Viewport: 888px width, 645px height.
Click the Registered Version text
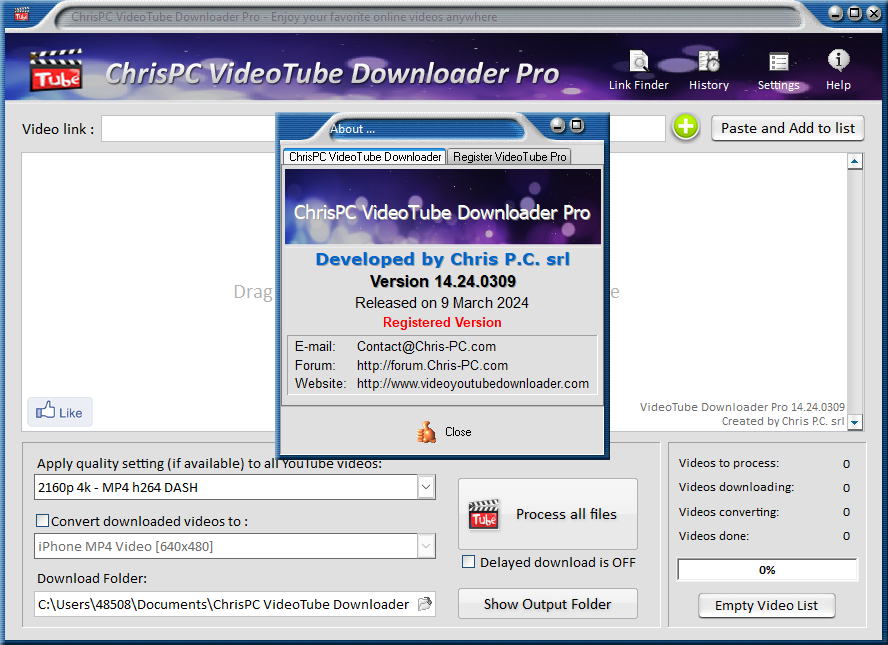[x=442, y=322]
